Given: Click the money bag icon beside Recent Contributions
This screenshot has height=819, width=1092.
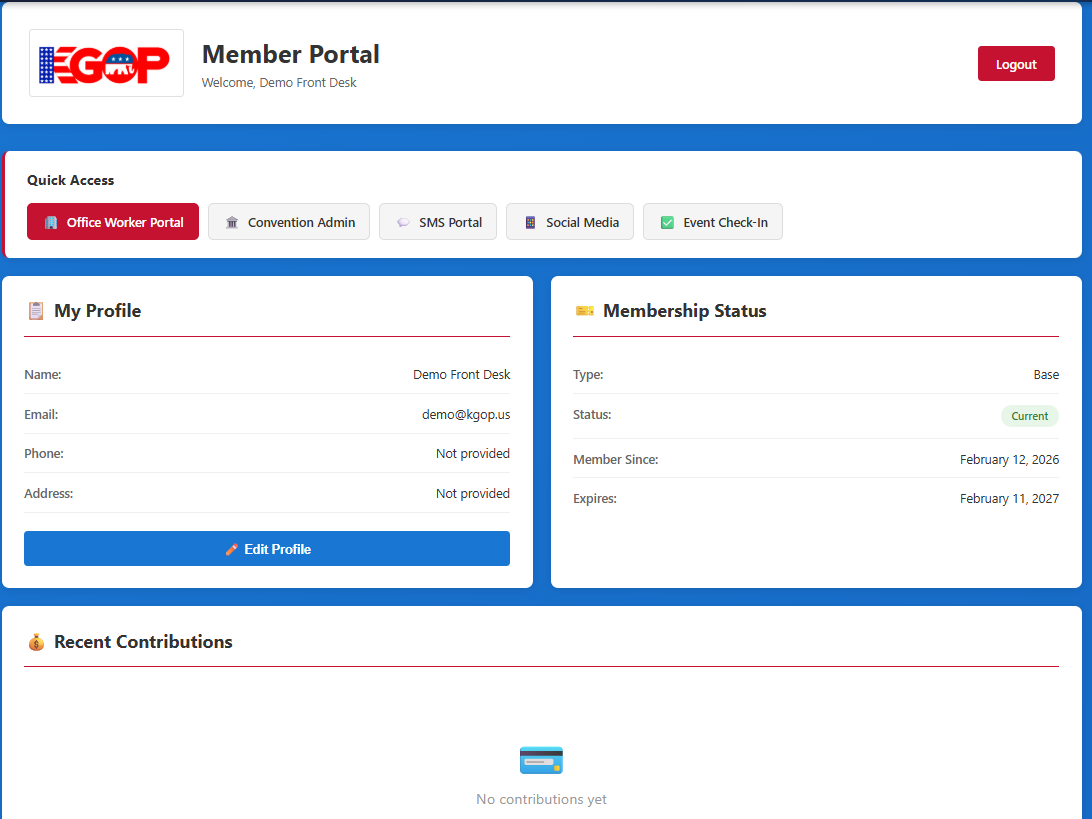Looking at the screenshot, I should tap(36, 642).
